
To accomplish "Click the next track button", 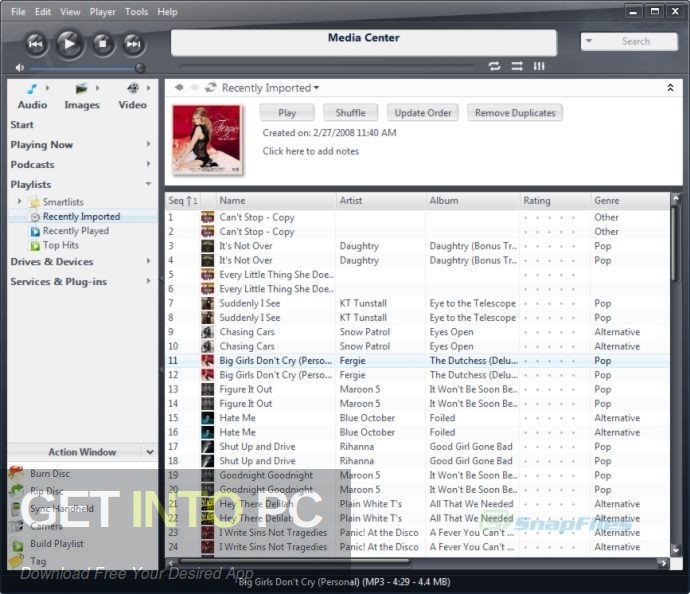I will pos(133,44).
